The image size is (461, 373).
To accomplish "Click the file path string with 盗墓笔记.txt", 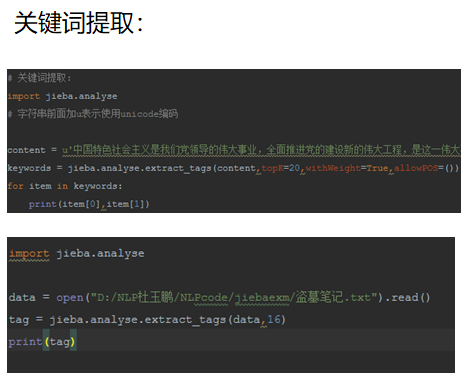I will pos(234,297).
